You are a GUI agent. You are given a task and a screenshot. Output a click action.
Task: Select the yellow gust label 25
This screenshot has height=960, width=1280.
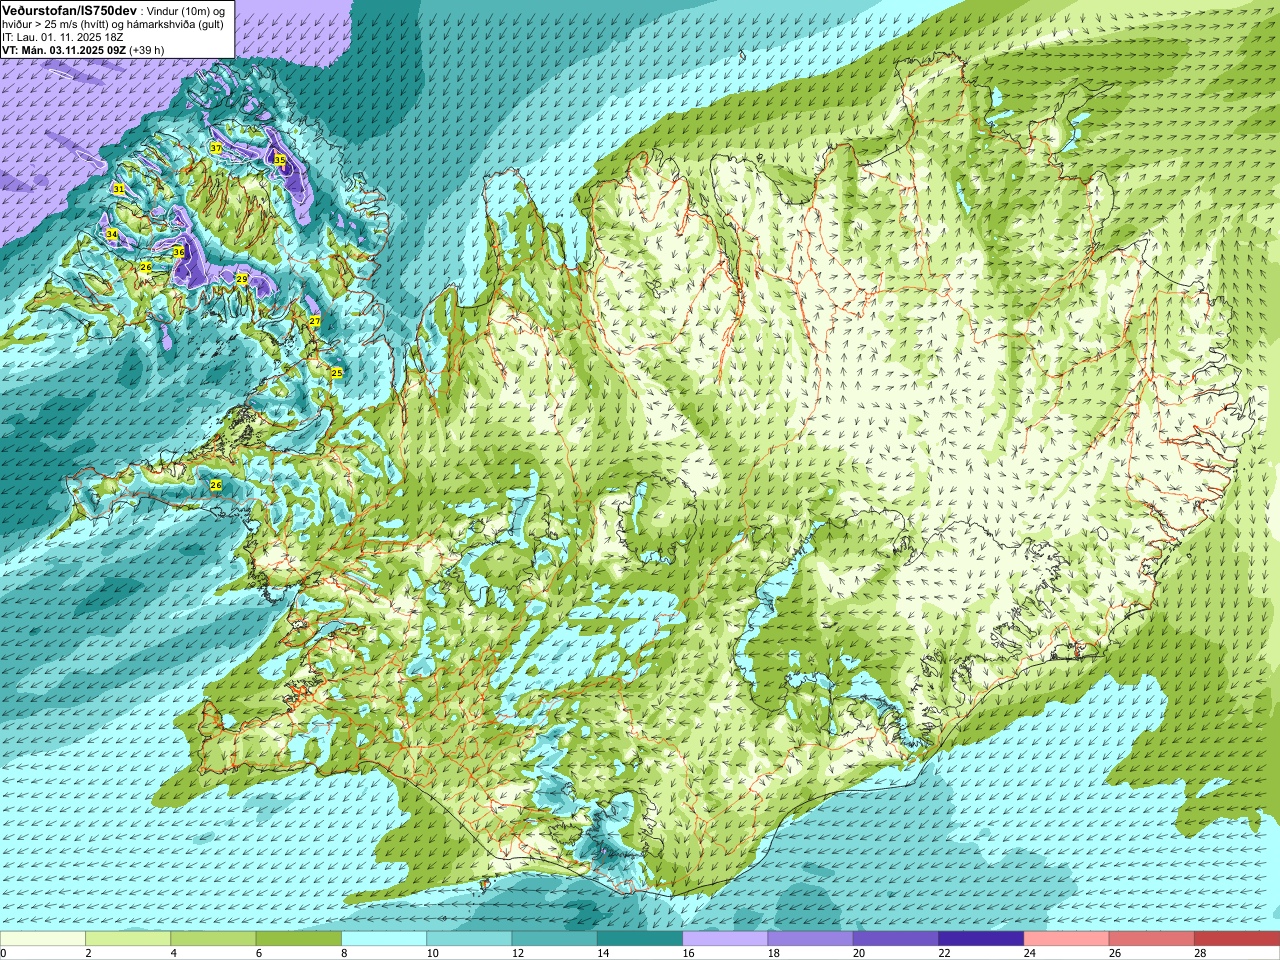tap(337, 373)
